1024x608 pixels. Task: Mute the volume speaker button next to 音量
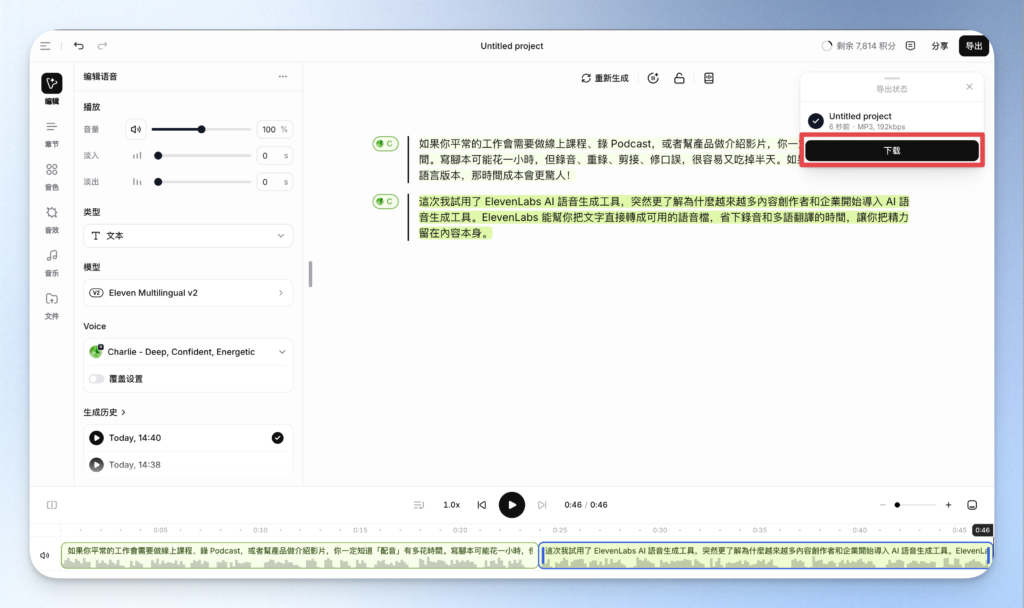(136, 129)
